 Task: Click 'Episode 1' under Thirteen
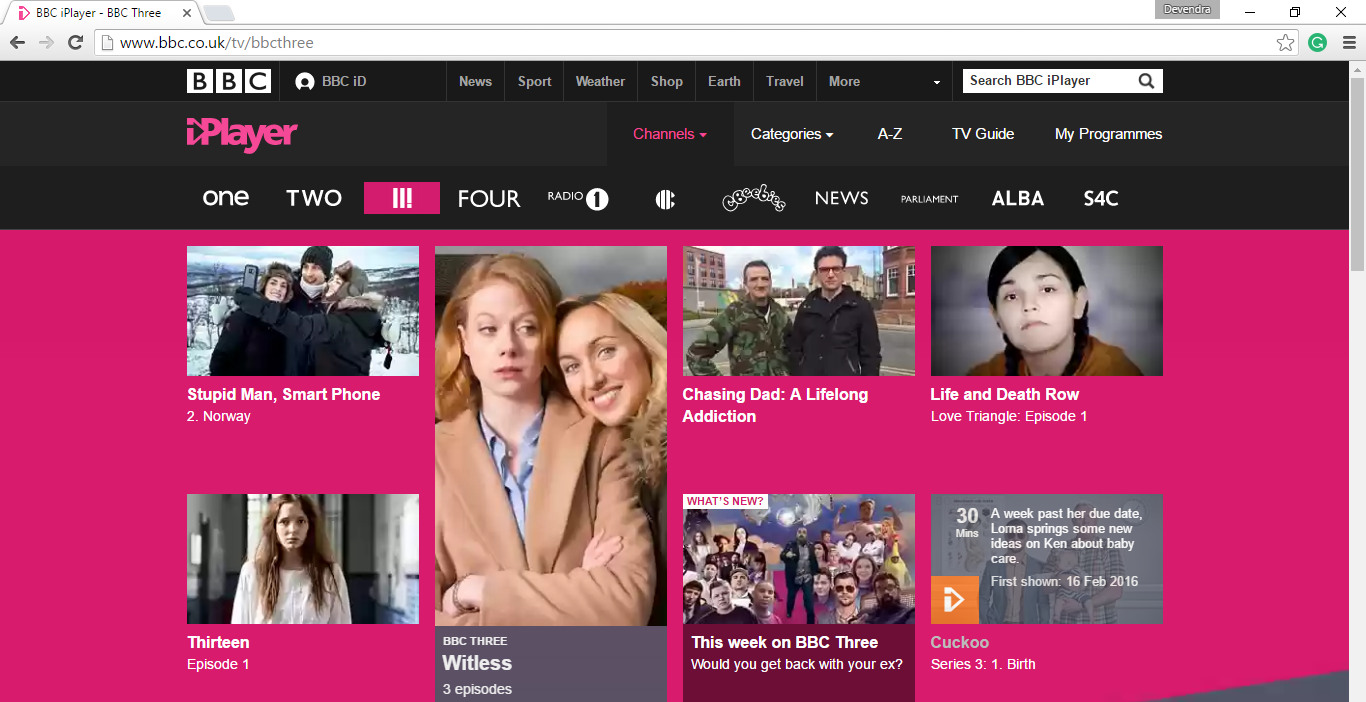tap(218, 664)
